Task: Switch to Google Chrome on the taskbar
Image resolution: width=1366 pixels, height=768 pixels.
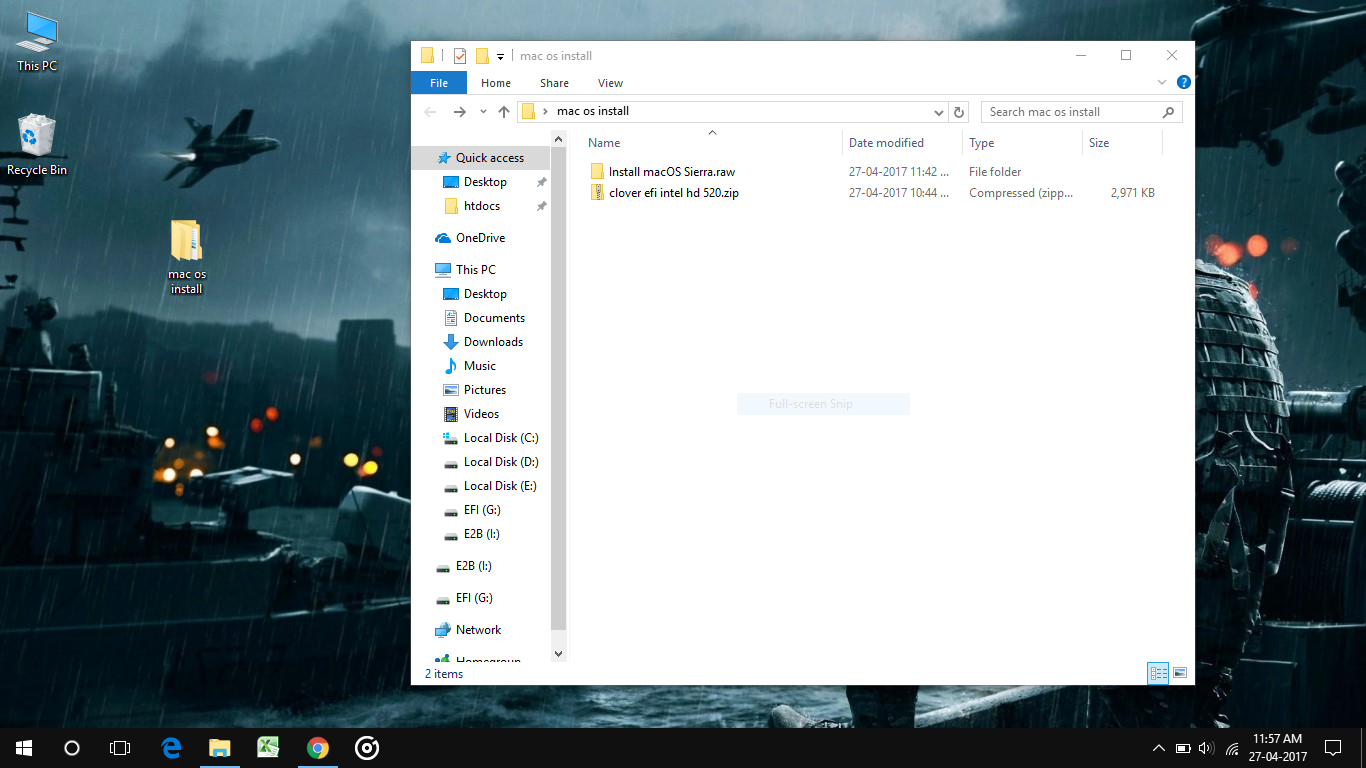Action: (318, 748)
